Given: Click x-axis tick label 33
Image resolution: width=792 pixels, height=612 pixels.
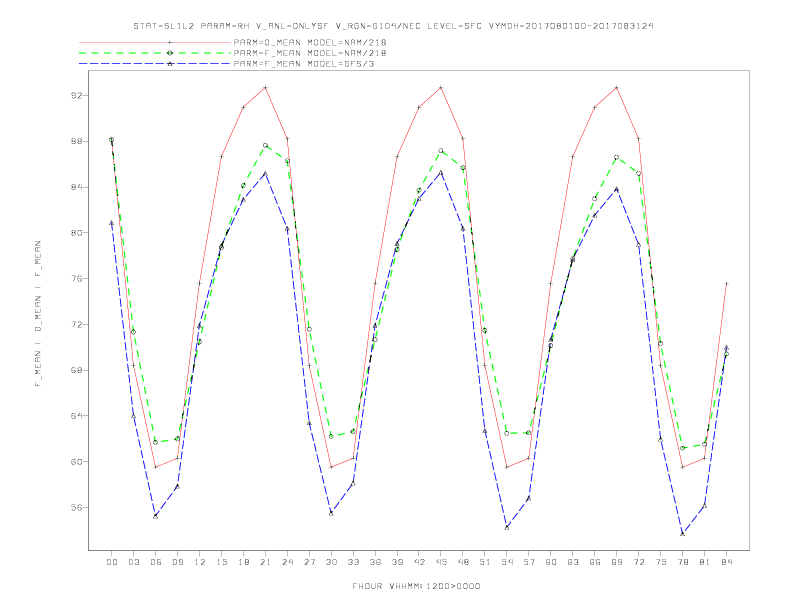Looking at the screenshot, I should coord(353,562).
